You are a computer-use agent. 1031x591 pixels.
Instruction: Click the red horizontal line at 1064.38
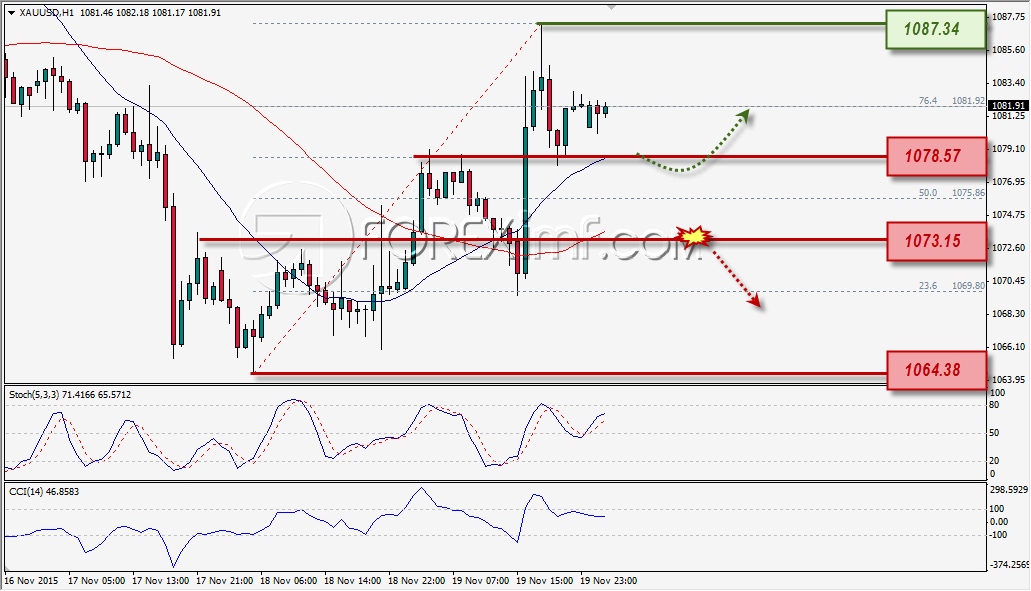coord(569,374)
